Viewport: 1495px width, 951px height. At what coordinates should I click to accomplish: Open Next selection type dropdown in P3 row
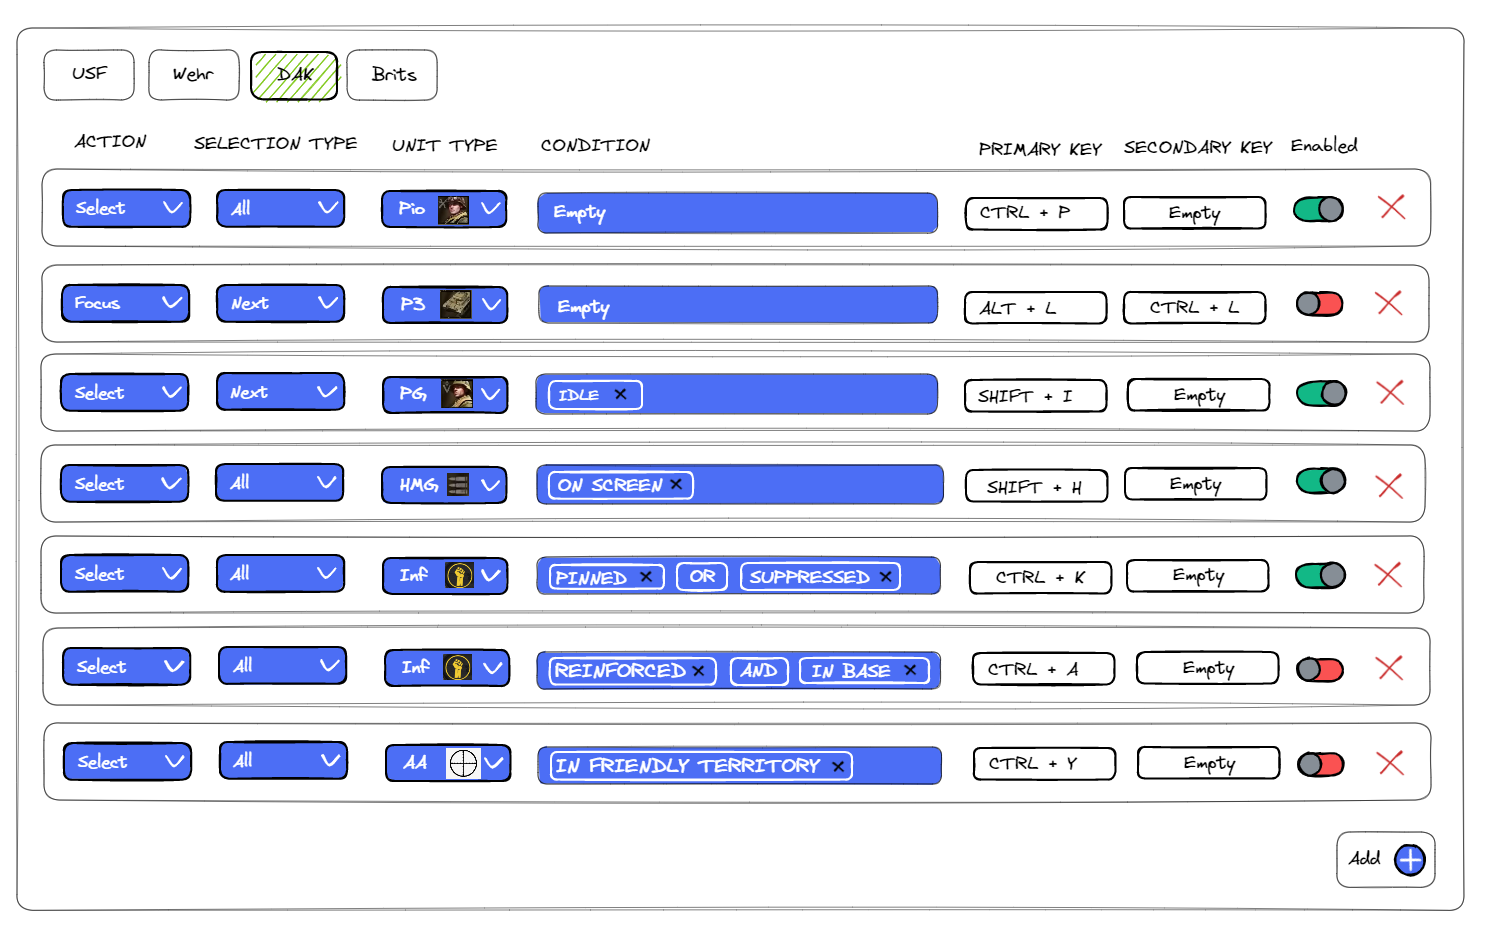point(281,303)
